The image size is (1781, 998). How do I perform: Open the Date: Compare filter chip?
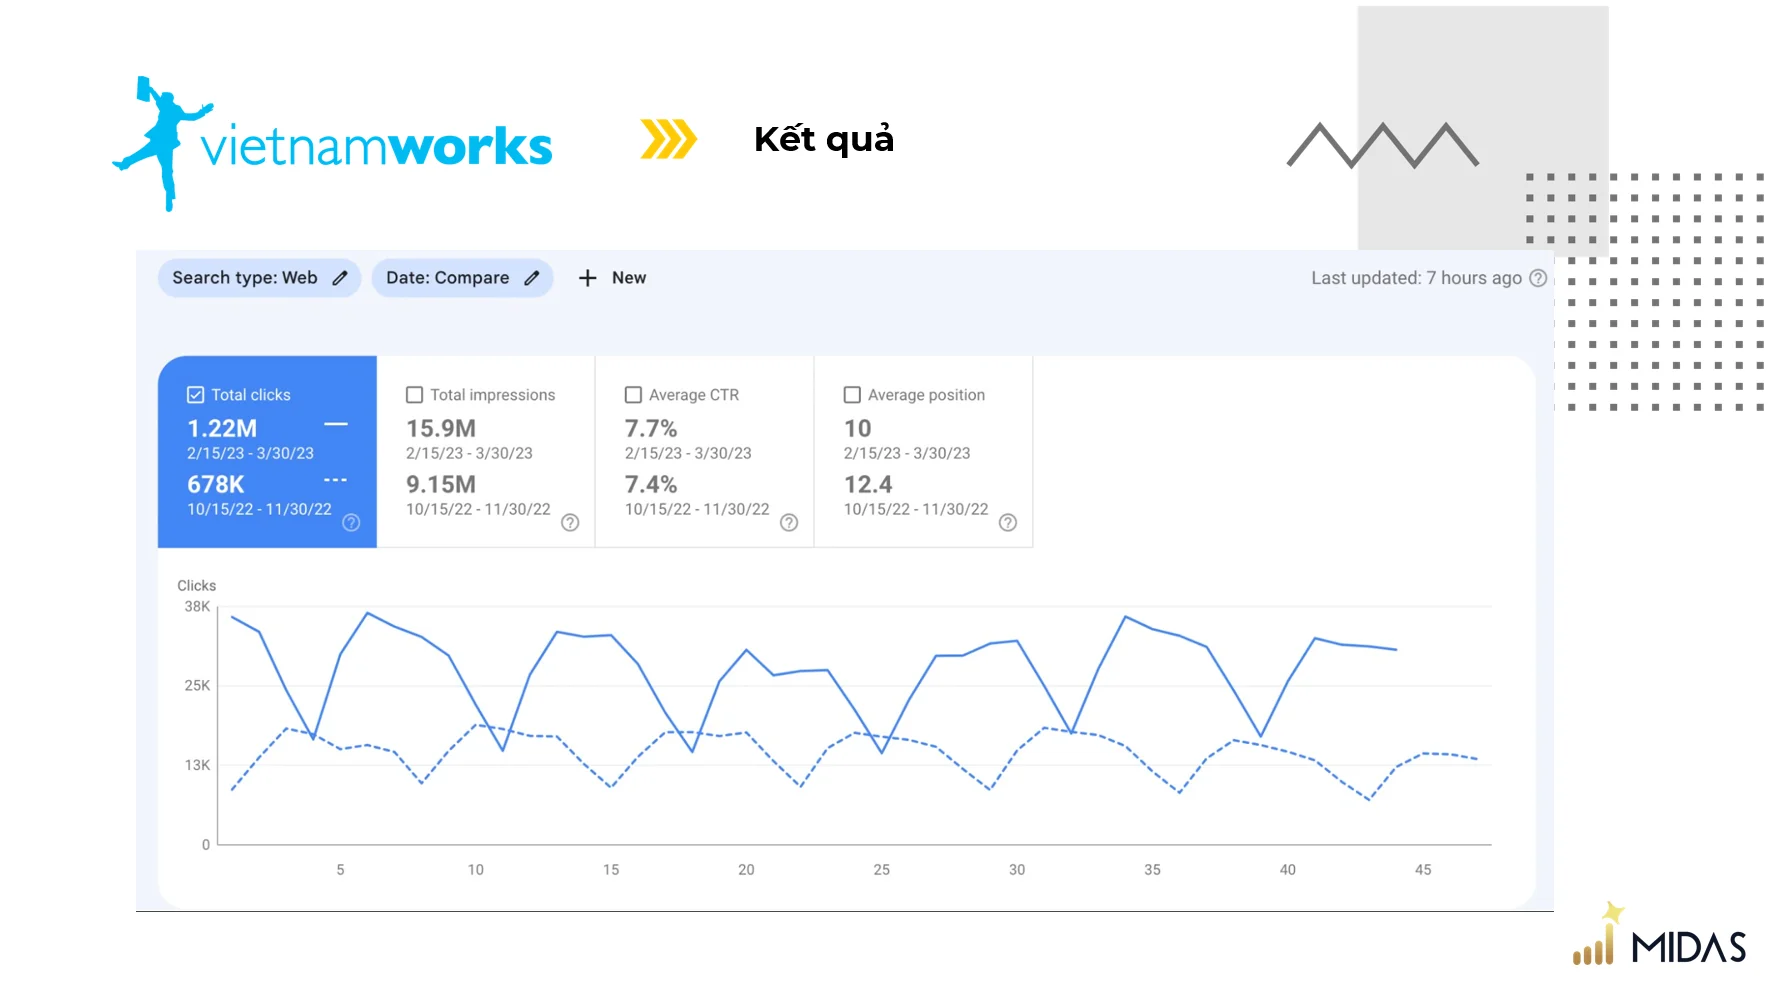(448, 278)
